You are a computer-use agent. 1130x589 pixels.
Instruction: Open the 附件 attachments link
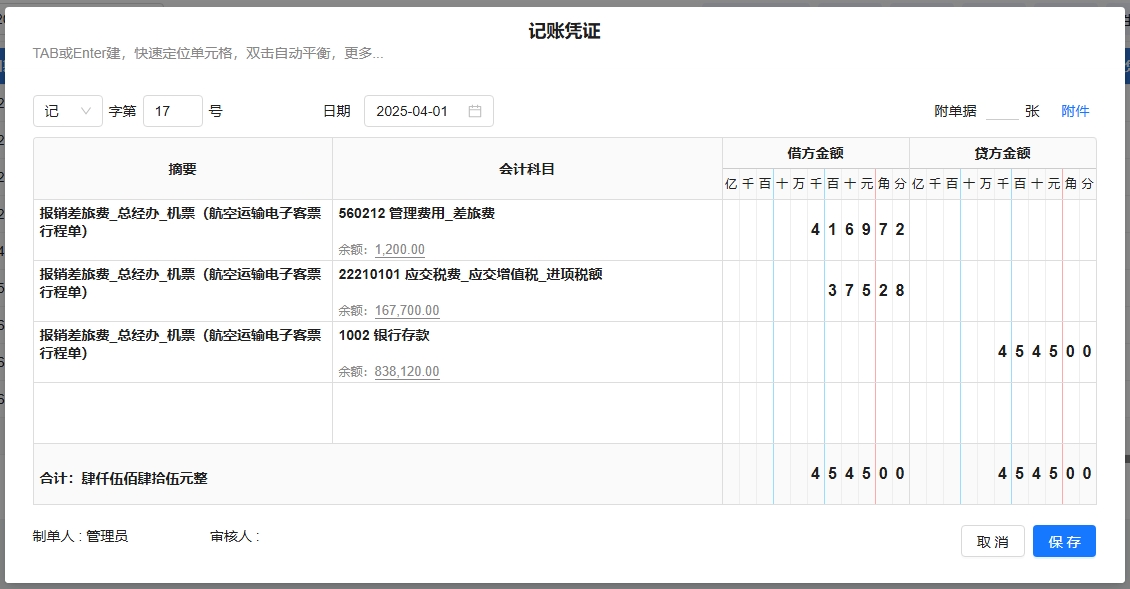pos(1075,111)
